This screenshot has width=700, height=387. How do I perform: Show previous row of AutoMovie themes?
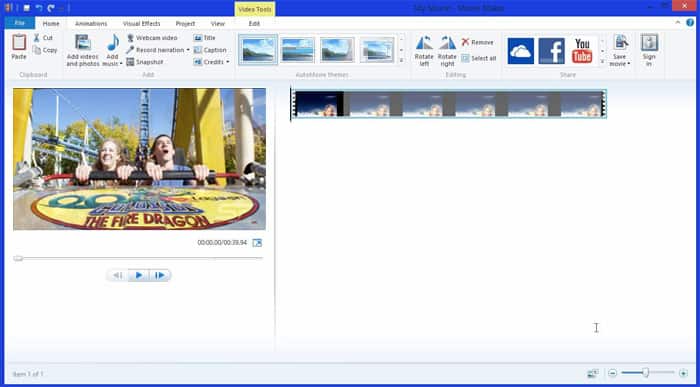click(x=401, y=39)
